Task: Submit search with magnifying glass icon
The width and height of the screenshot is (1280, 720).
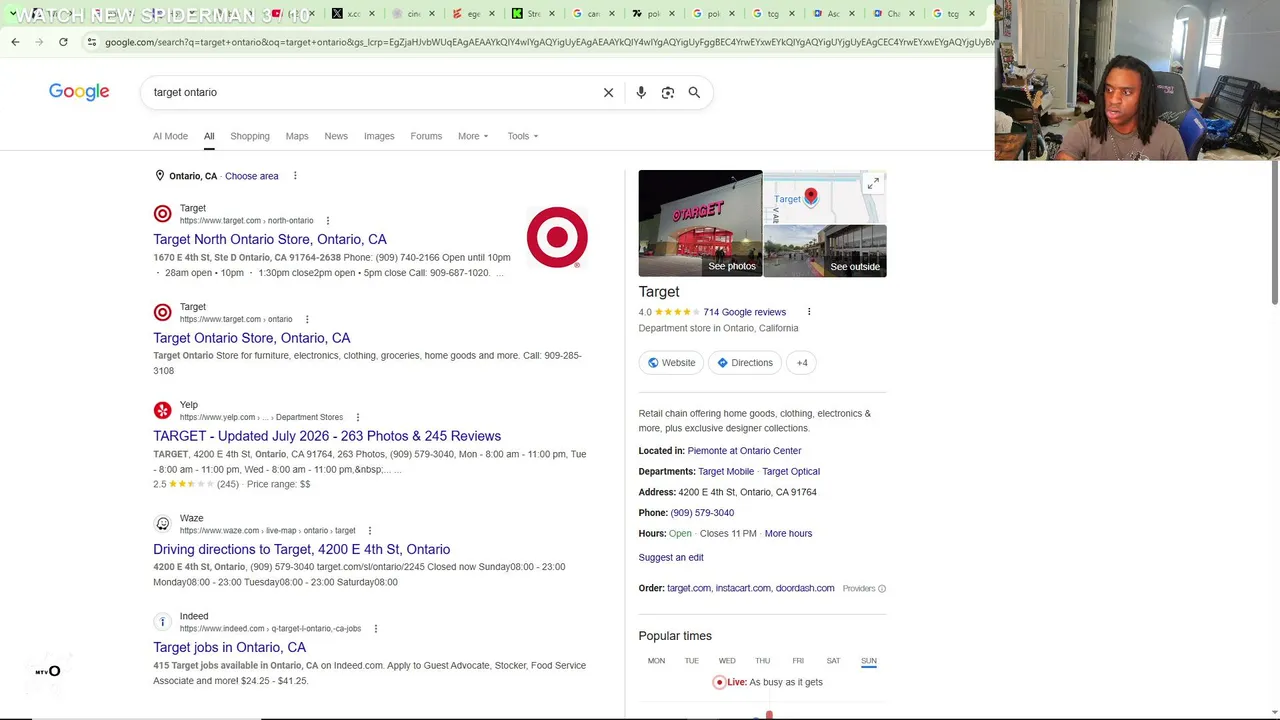Action: pos(694,92)
